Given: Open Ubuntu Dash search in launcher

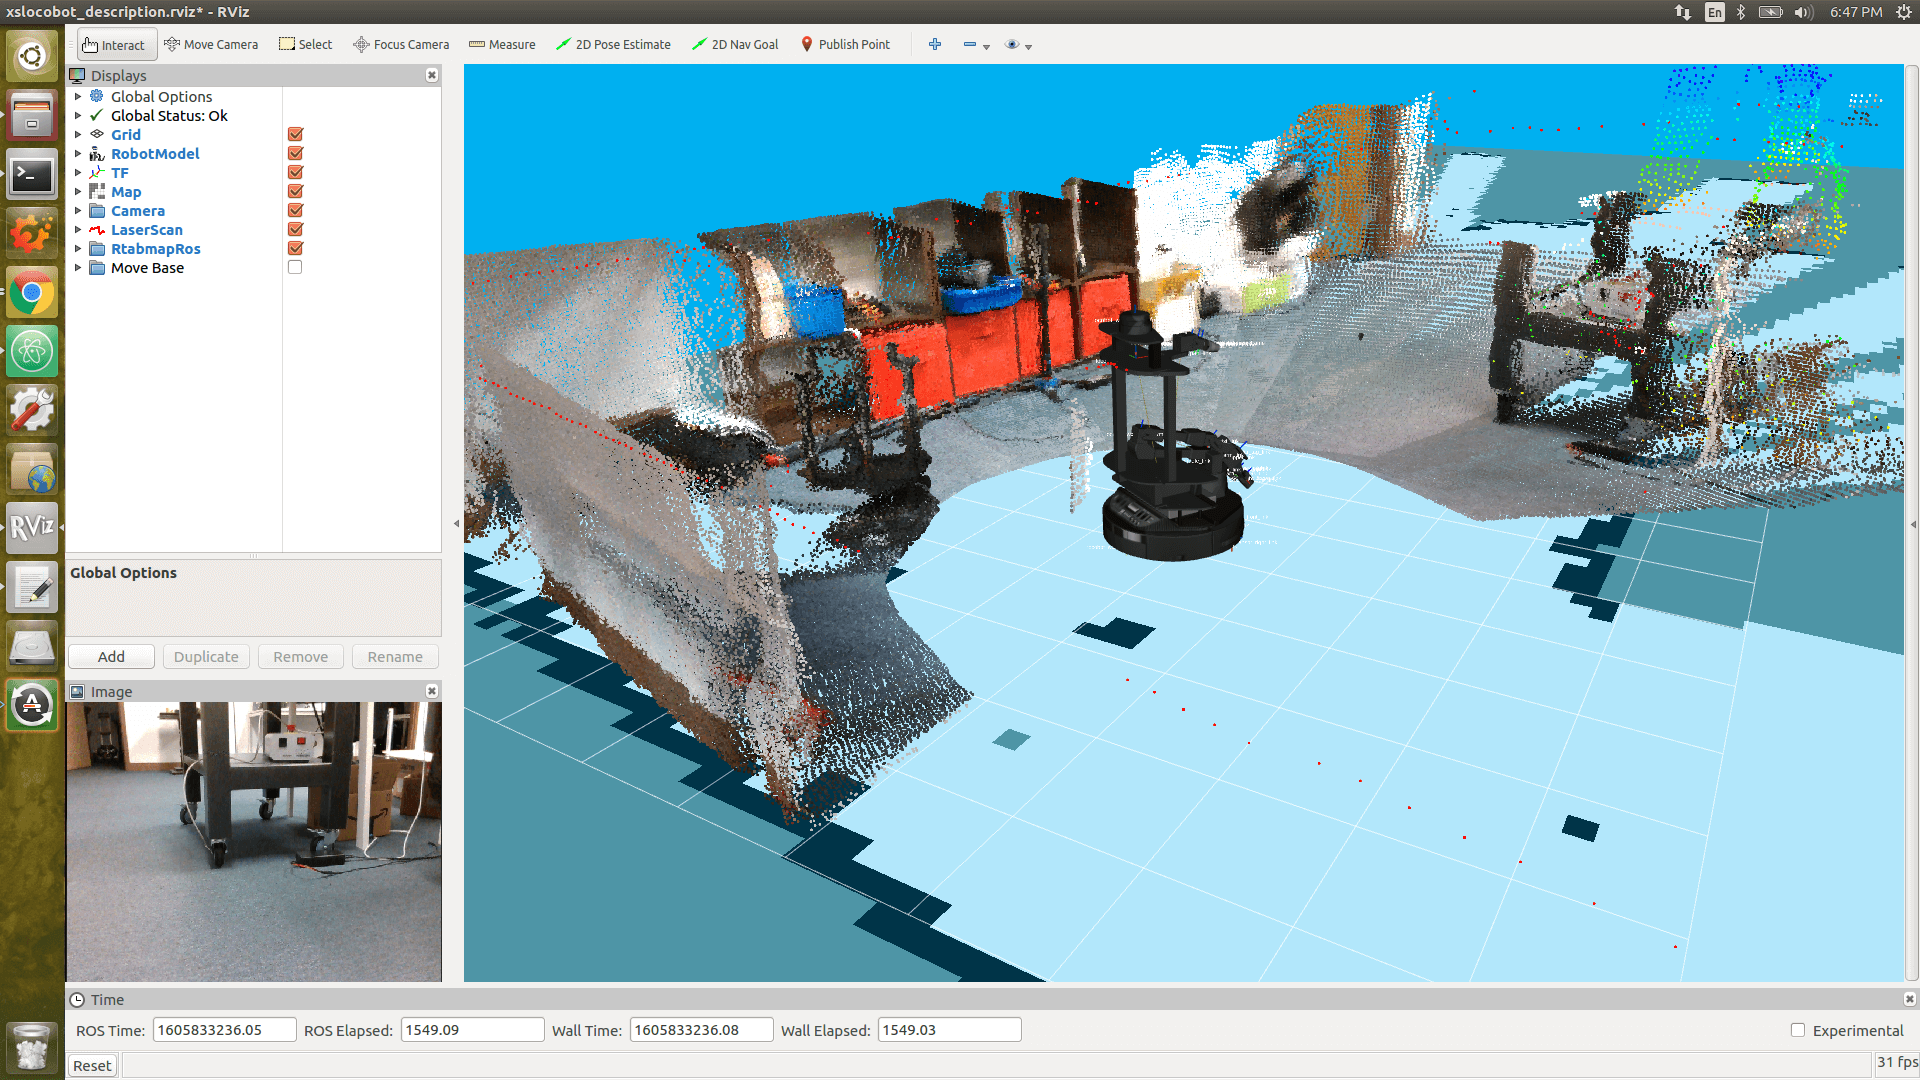Looking at the screenshot, I should 32,56.
